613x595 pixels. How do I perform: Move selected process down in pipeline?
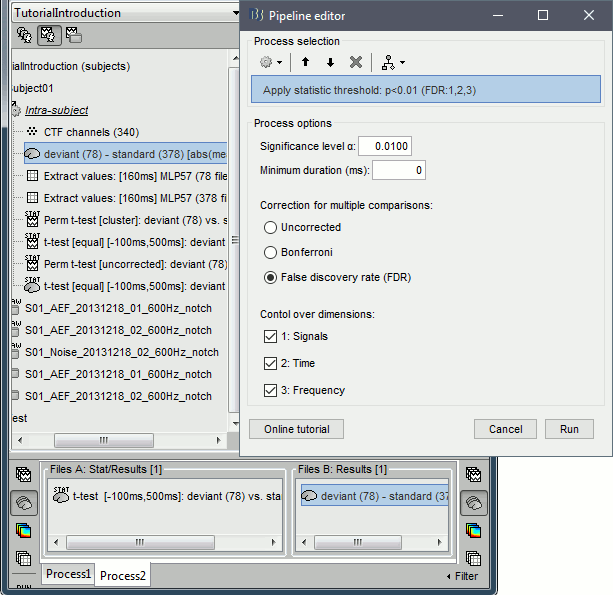(330, 62)
